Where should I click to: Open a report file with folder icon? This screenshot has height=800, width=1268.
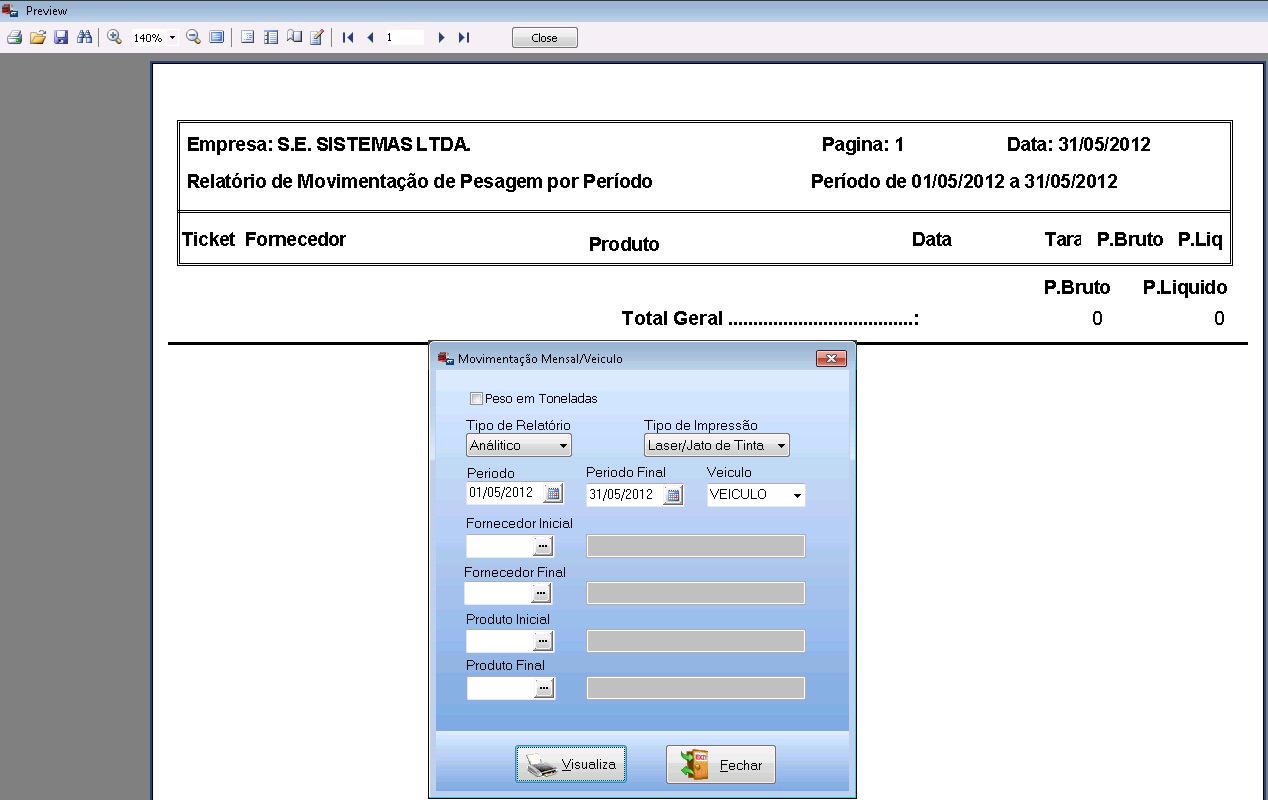37,37
